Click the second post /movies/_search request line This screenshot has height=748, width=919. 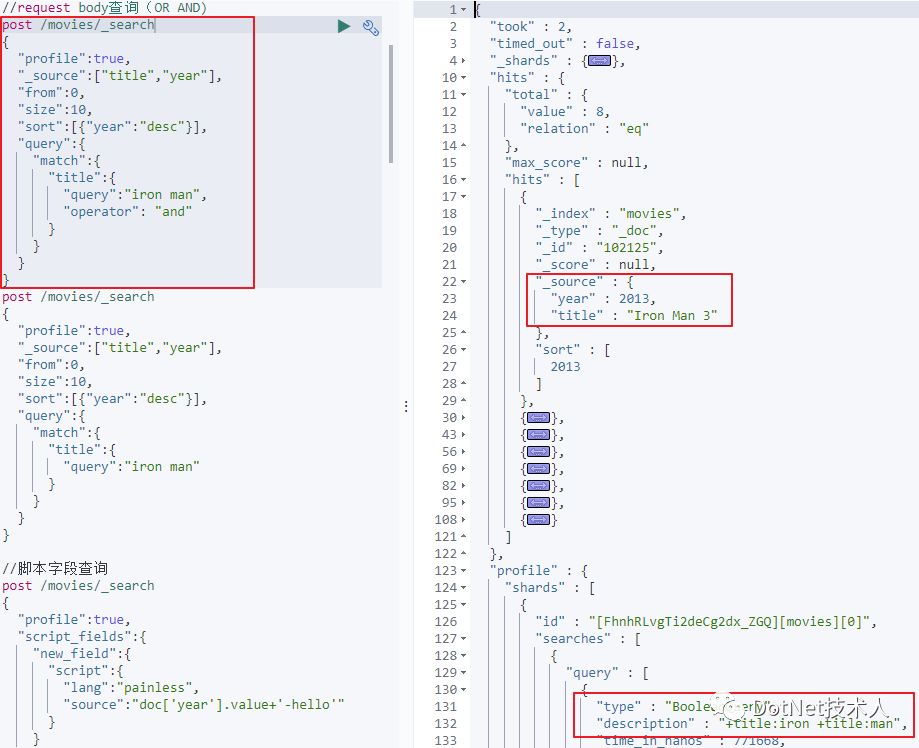point(79,297)
